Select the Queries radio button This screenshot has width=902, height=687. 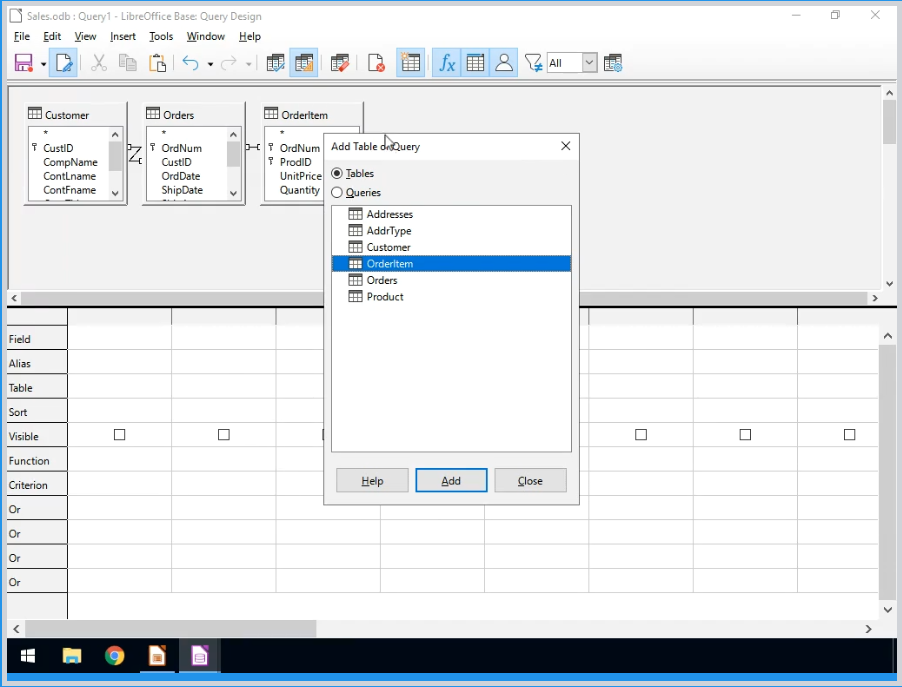337,192
